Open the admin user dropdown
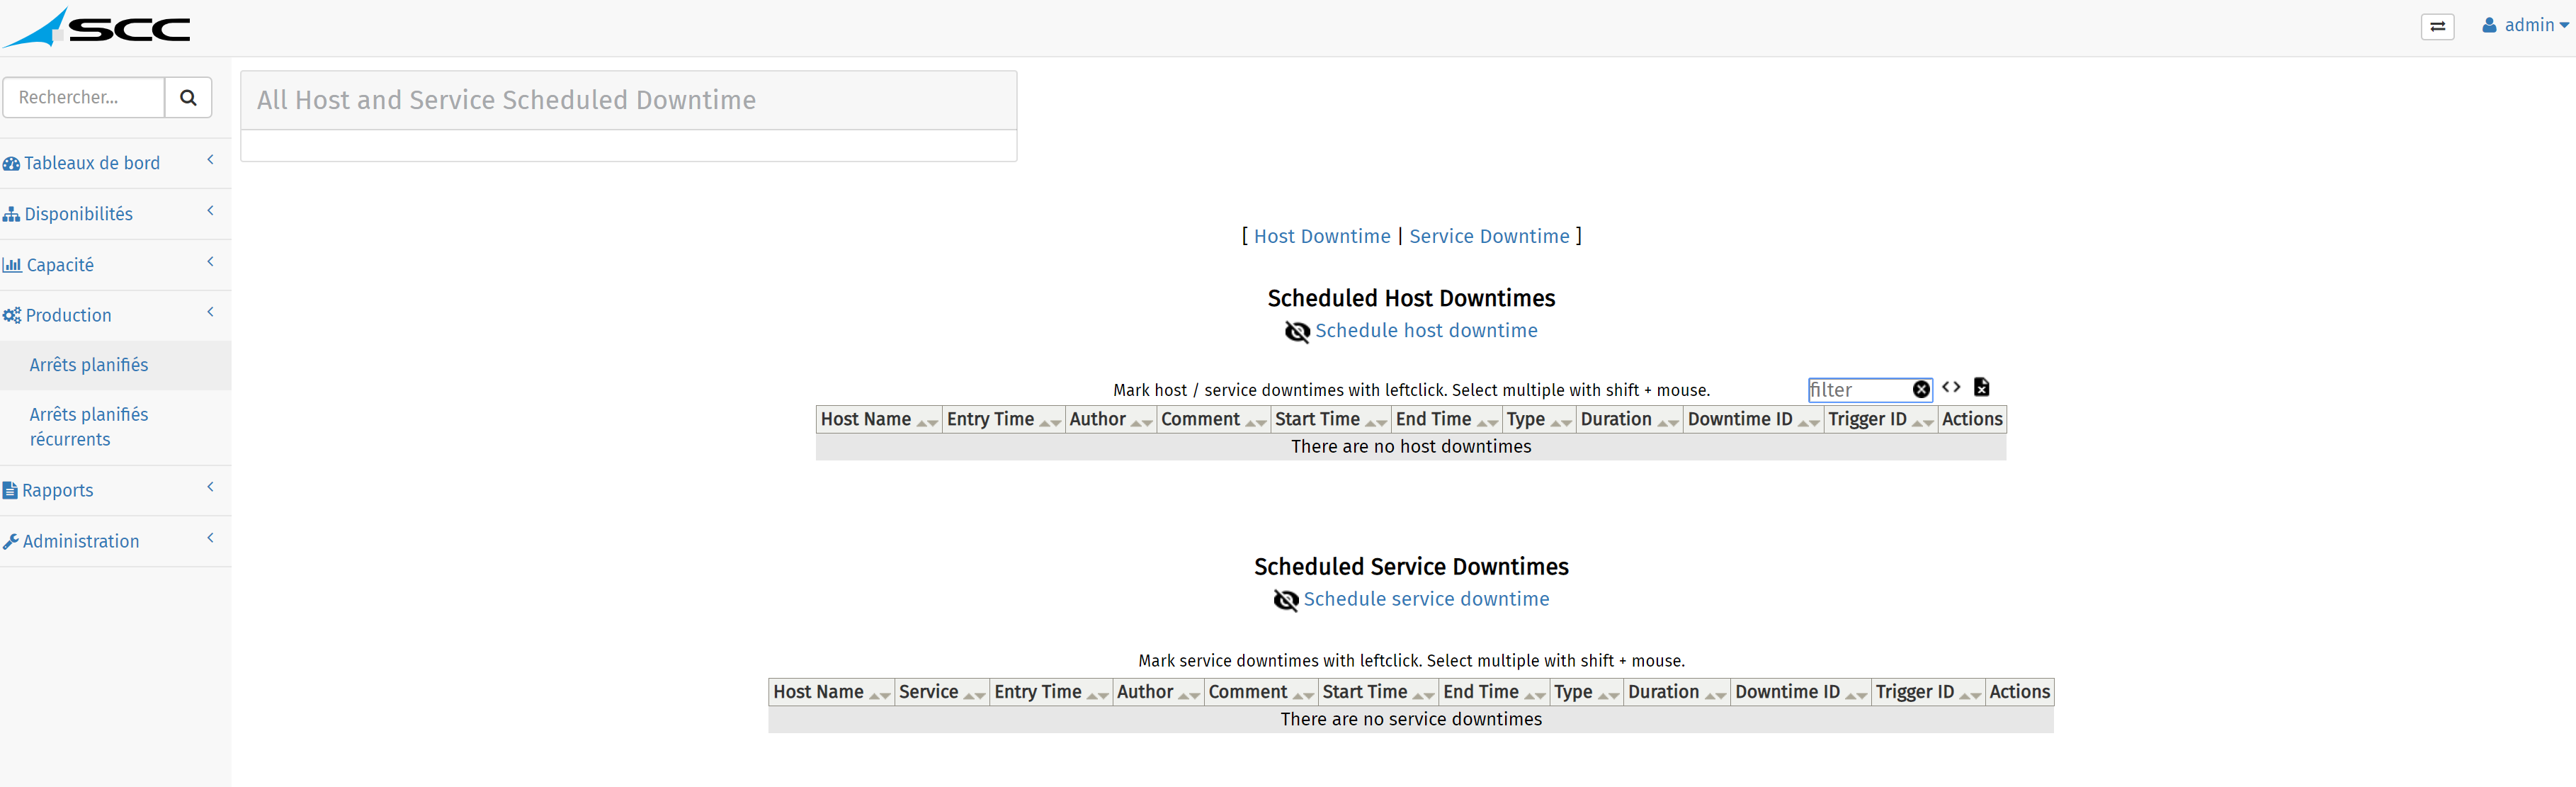2576x787 pixels. coord(2525,25)
